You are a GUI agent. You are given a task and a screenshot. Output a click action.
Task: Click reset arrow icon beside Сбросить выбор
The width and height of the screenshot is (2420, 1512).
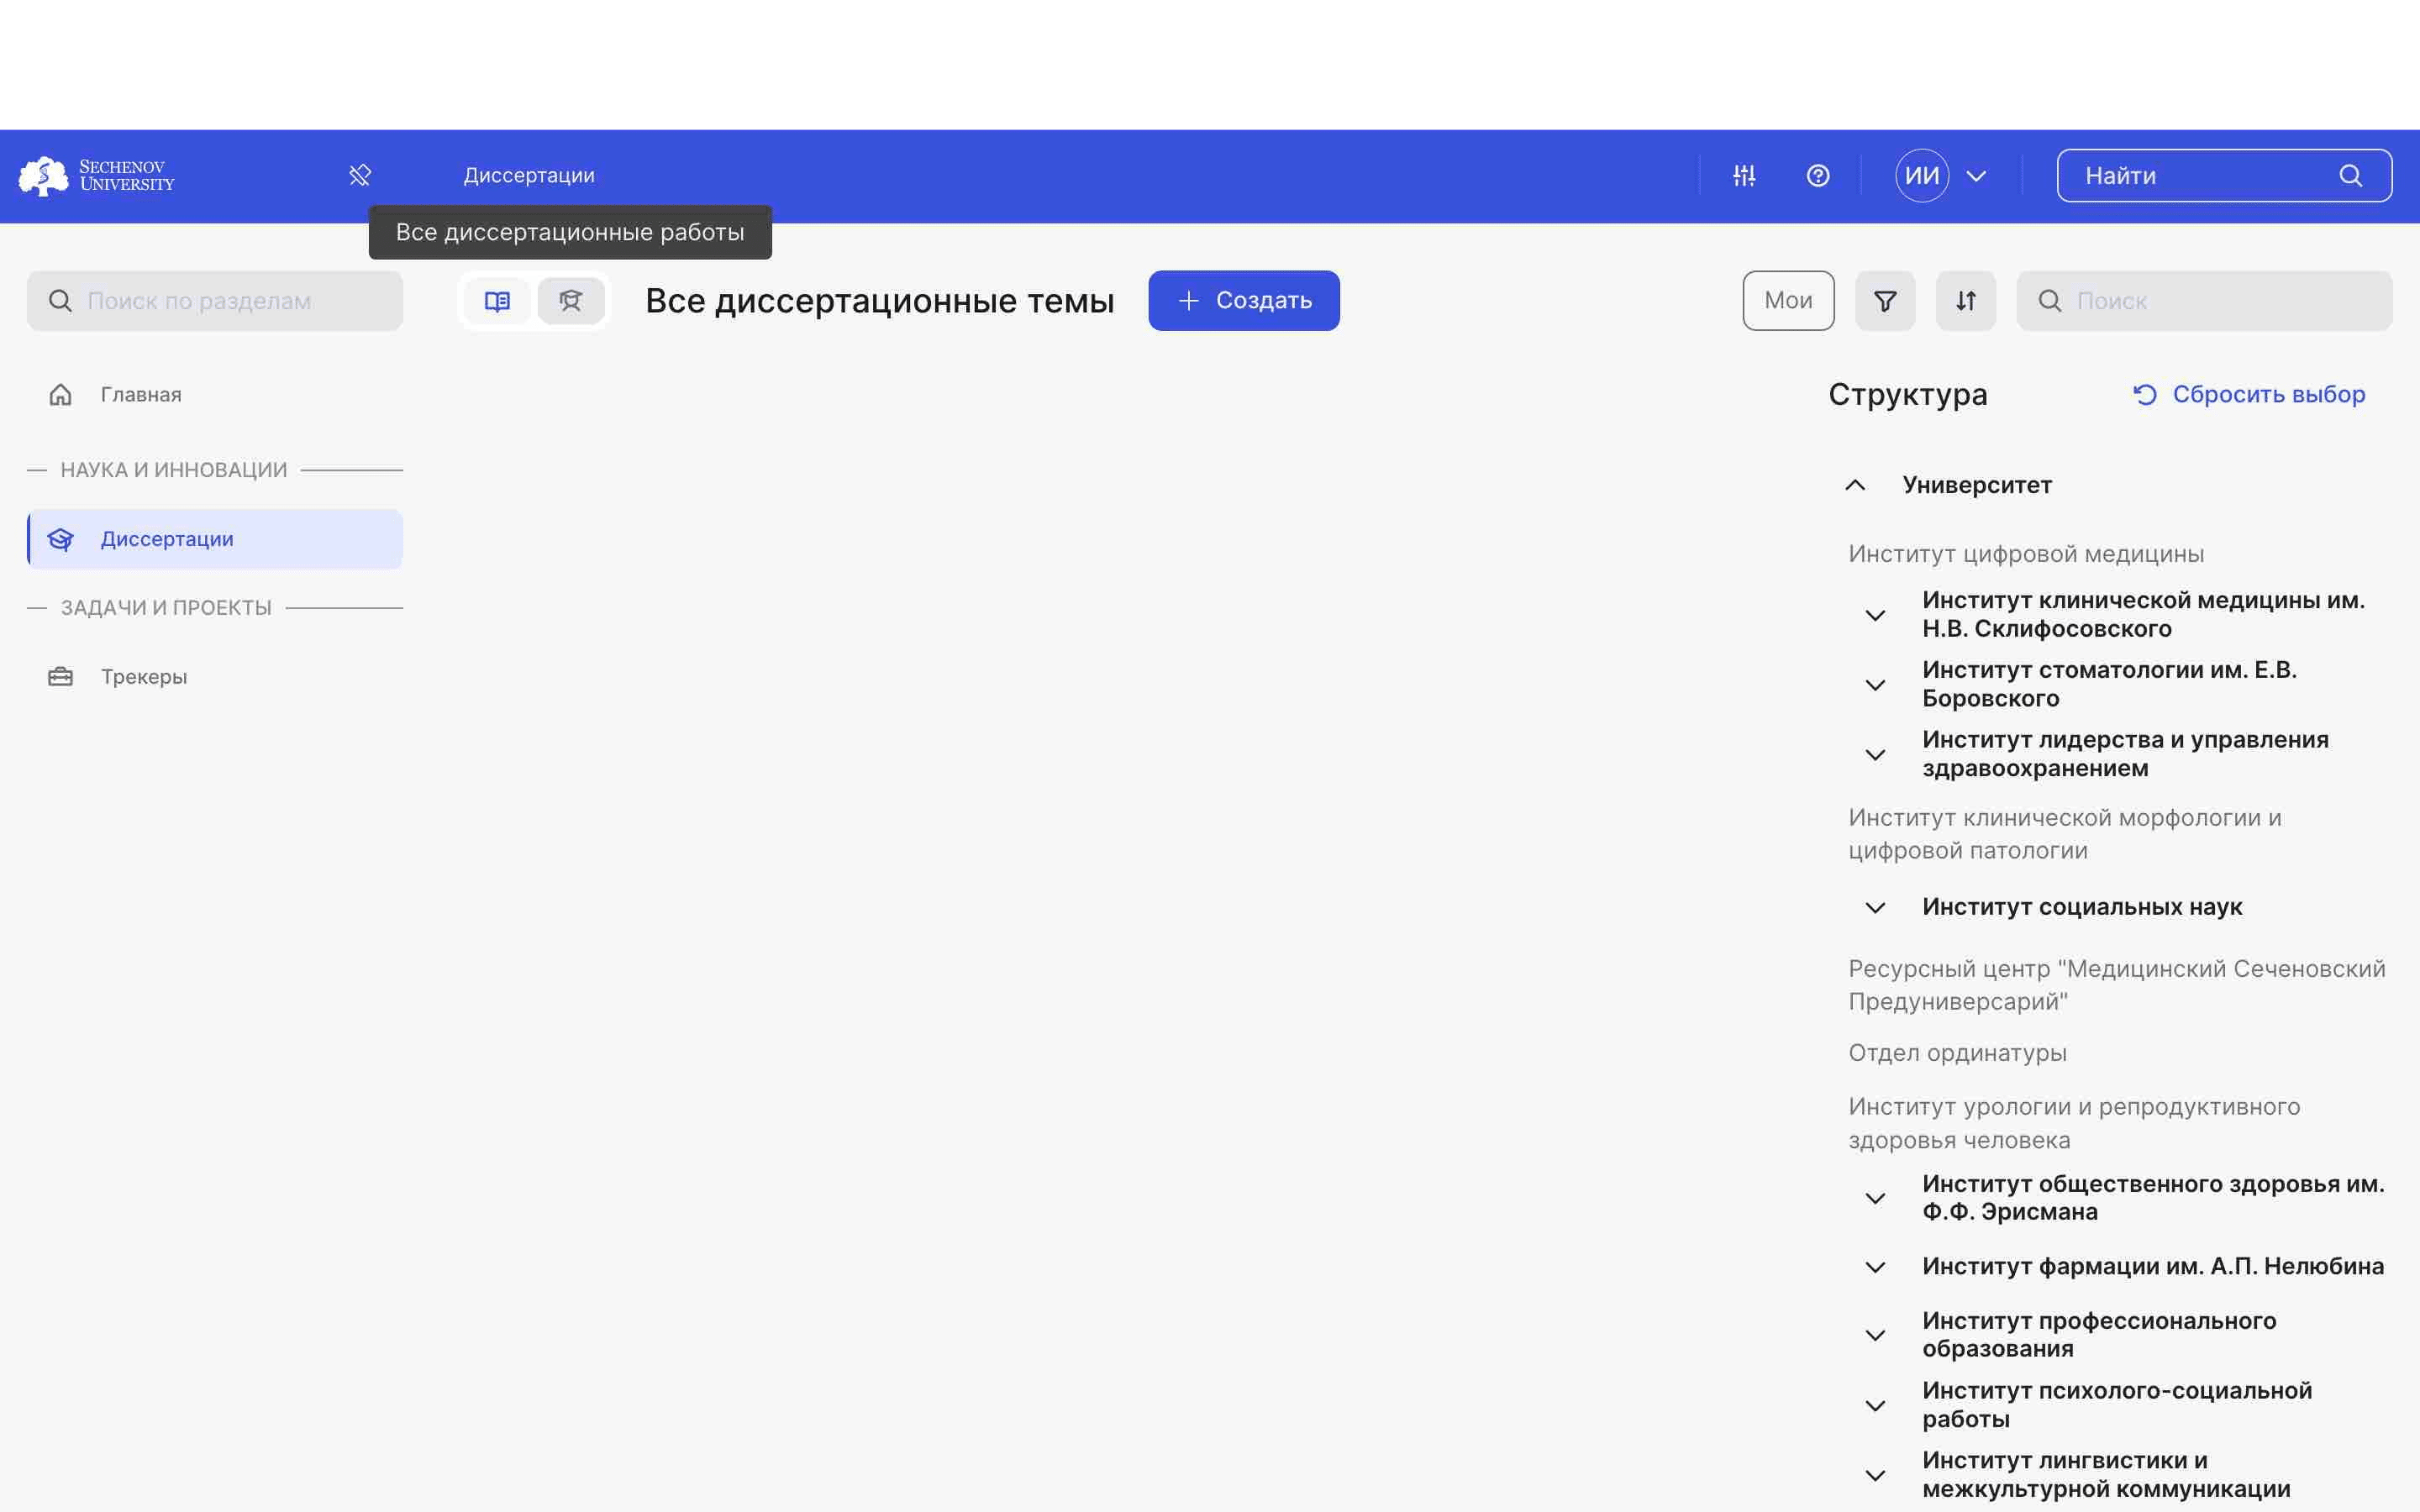pyautogui.click(x=2145, y=395)
